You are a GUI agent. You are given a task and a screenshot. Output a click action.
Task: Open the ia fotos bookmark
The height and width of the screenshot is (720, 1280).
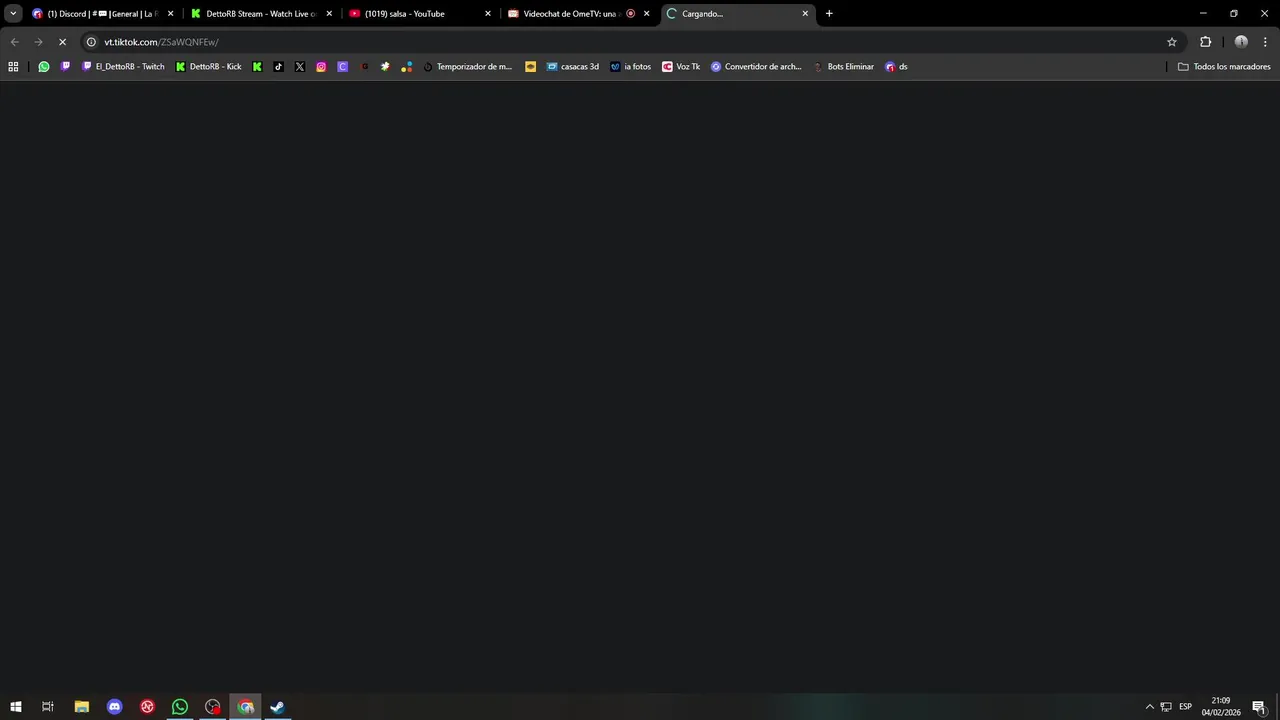point(631,67)
